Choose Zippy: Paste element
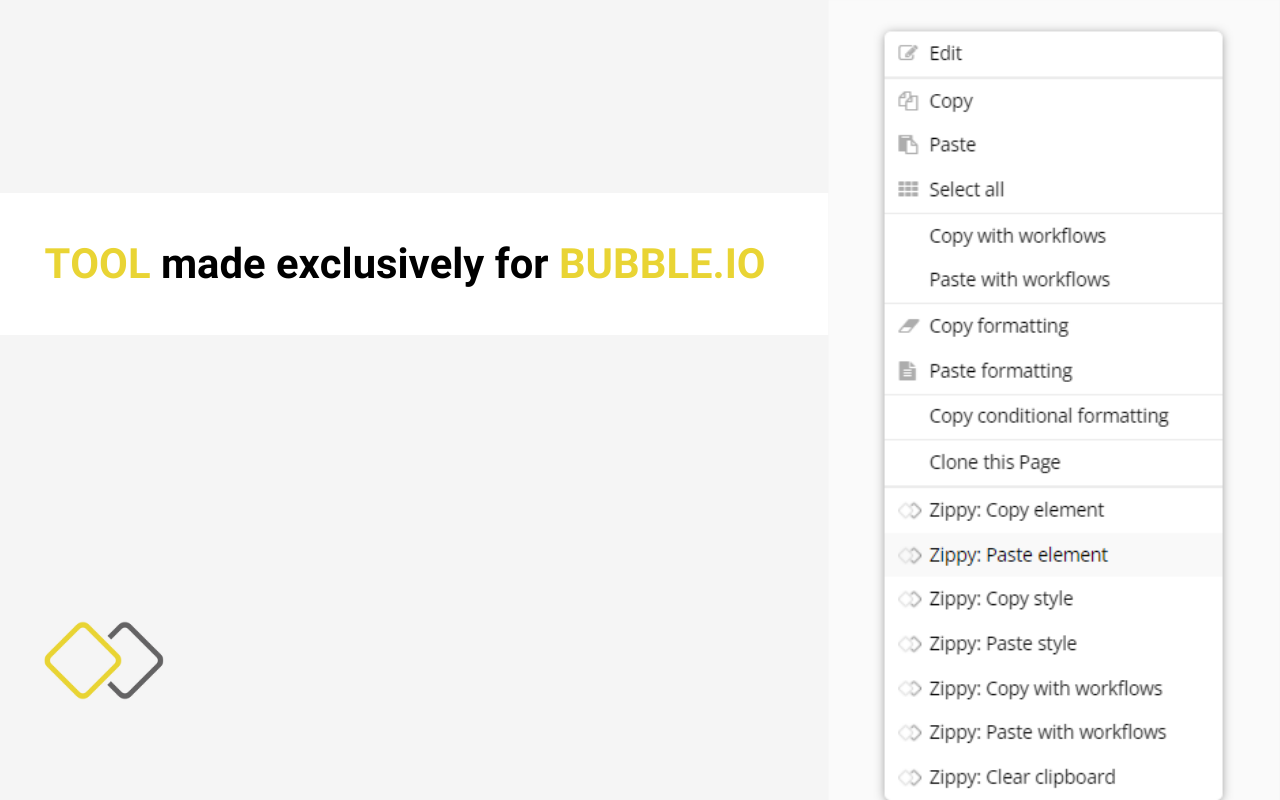Viewport: 1280px width, 800px height. click(1018, 555)
